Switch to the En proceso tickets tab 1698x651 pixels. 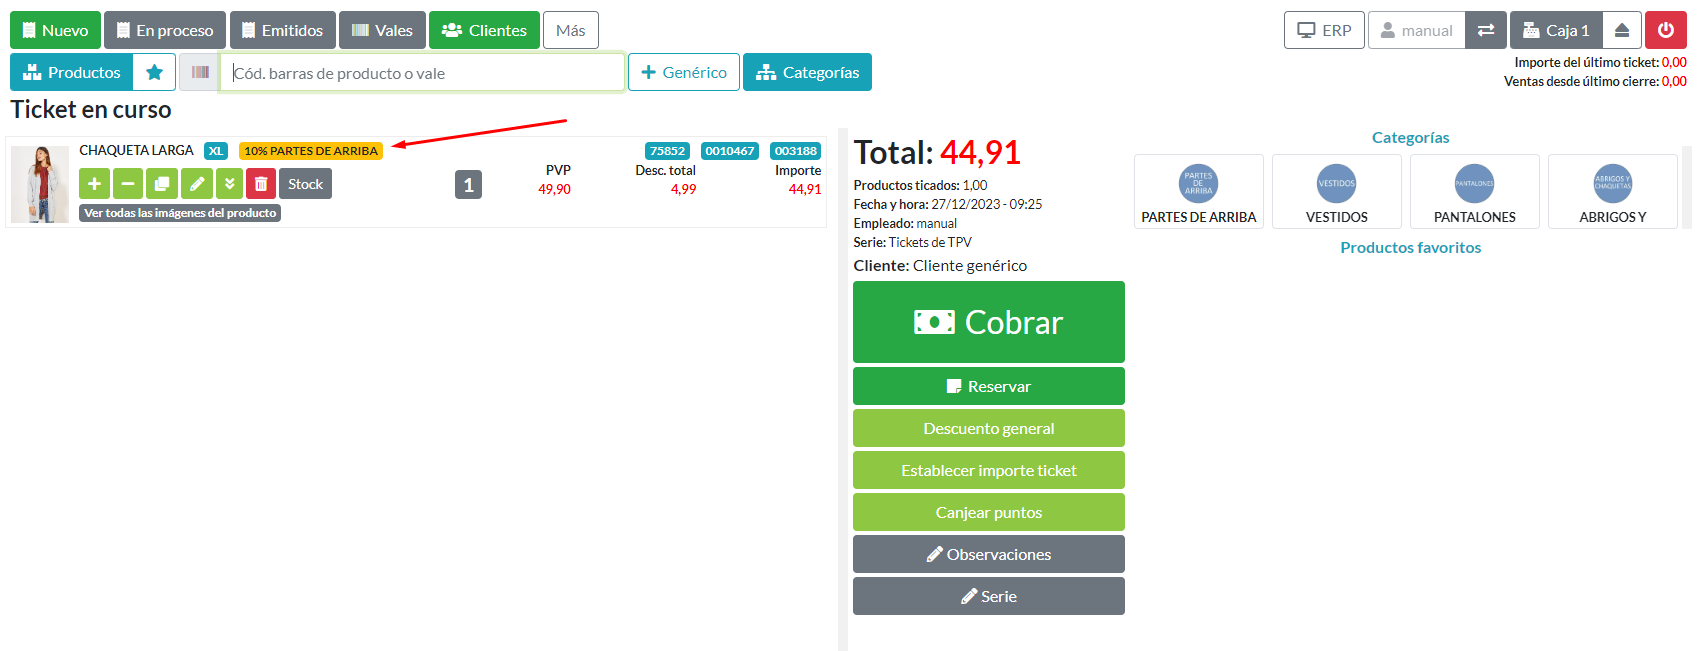coord(165,30)
